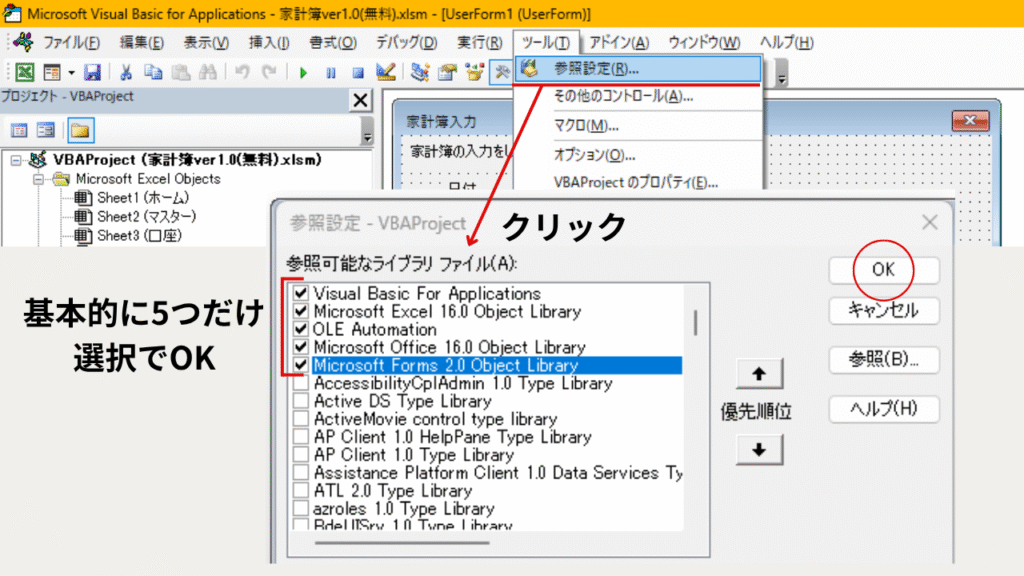Image resolution: width=1024 pixels, height=576 pixels.
Task: Toggle Design Mode icon in the toolbar
Action: [385, 72]
